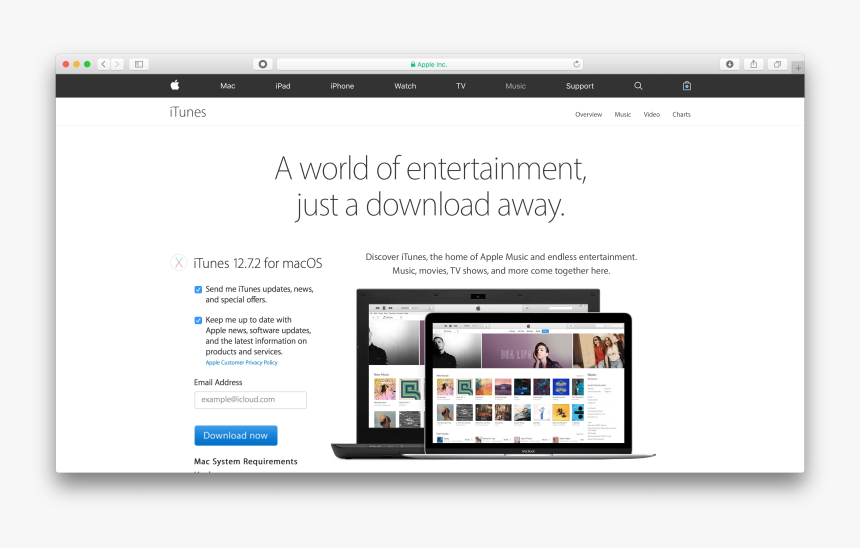Viewport: 860px width, 548px height.
Task: Reload the page using the refresh icon
Action: [576, 64]
